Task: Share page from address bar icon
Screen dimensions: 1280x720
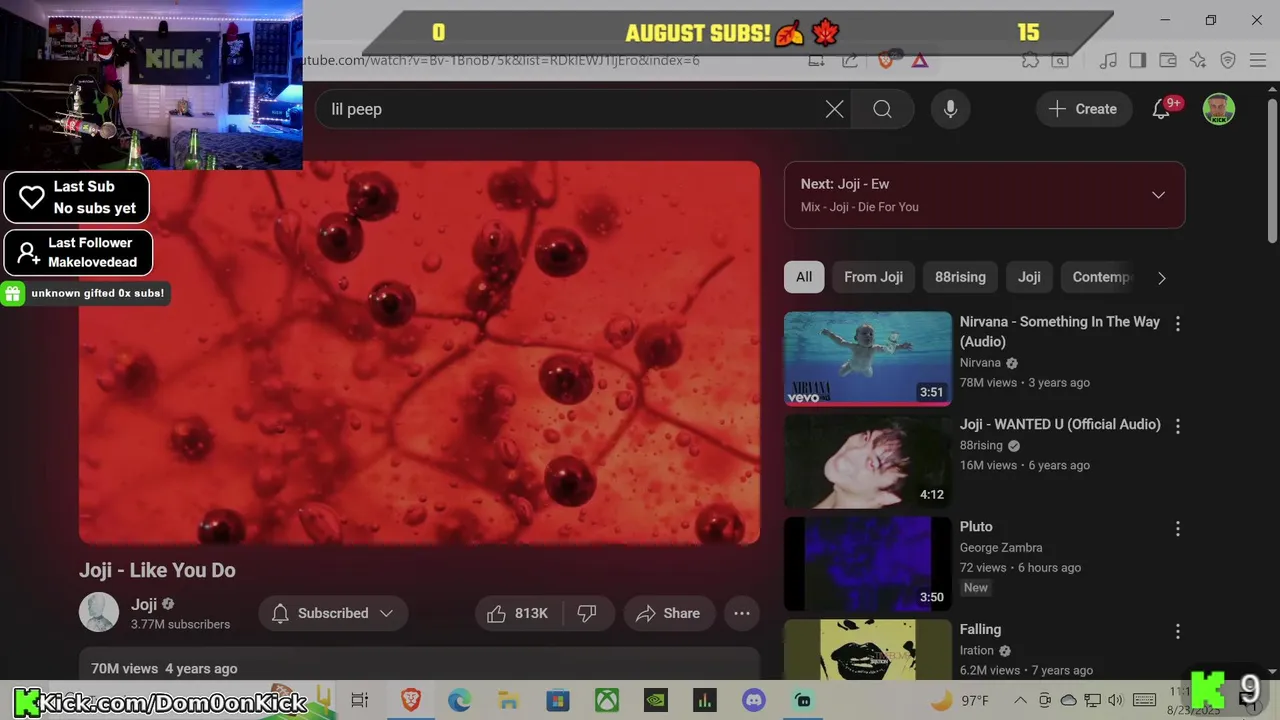Action: 849,60
